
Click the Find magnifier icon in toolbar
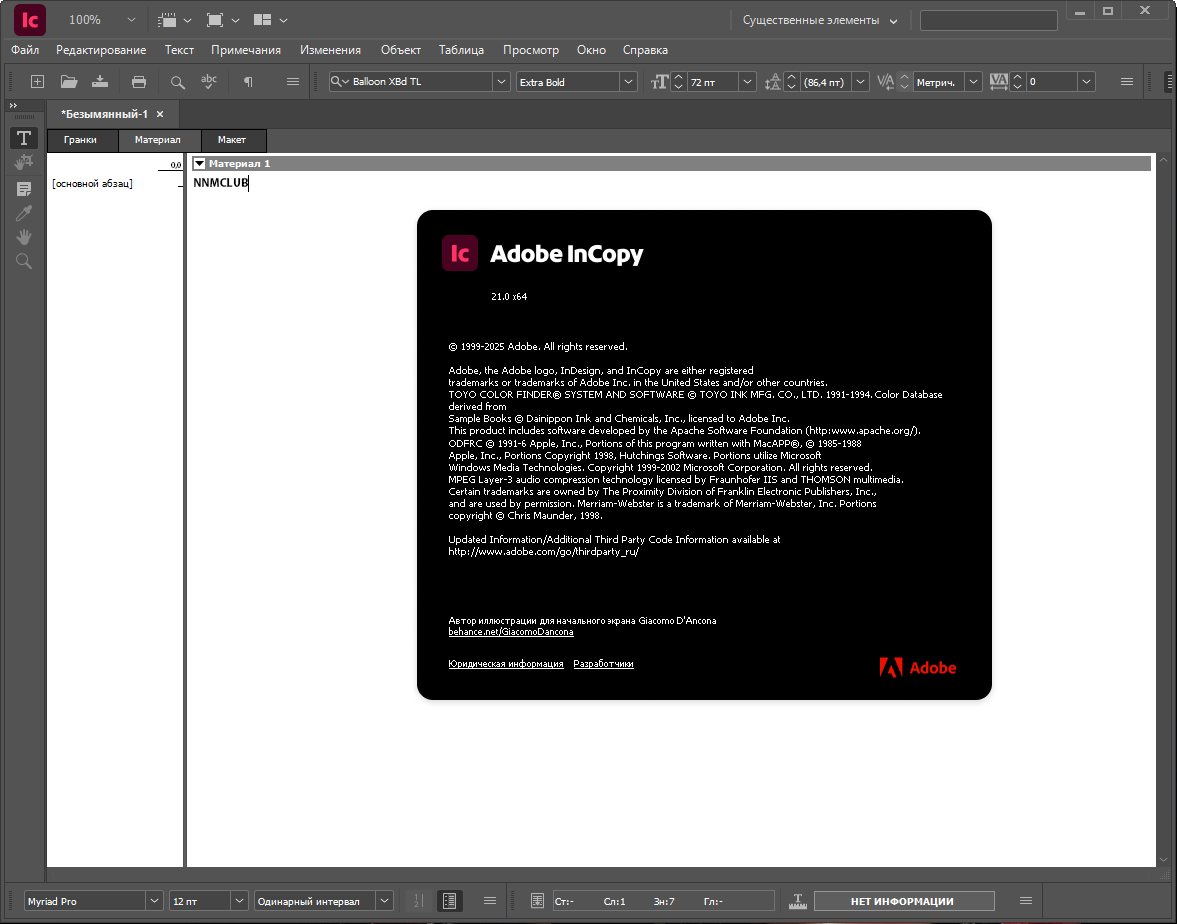tap(177, 82)
